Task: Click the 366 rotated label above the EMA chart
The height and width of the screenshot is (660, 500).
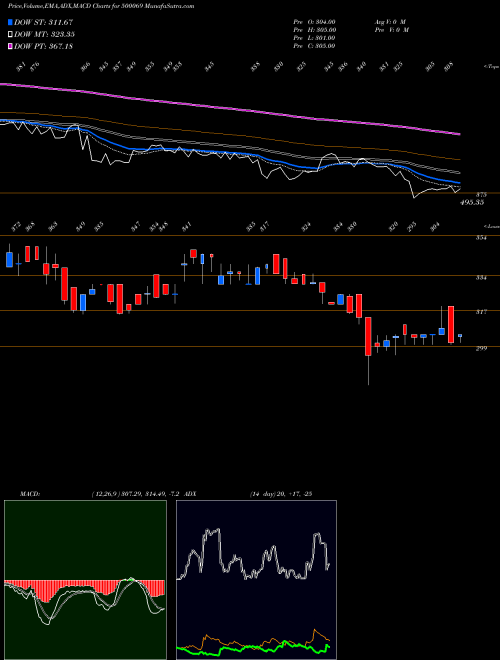Action: tap(85, 67)
